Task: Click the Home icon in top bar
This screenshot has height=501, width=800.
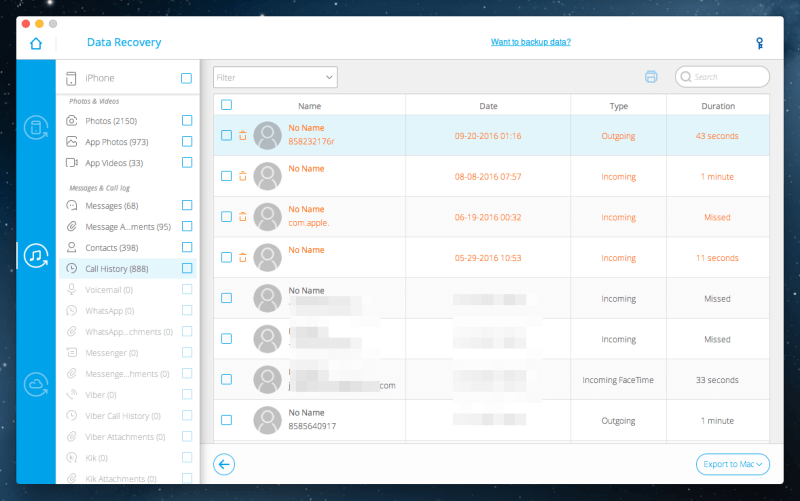Action: (x=36, y=43)
